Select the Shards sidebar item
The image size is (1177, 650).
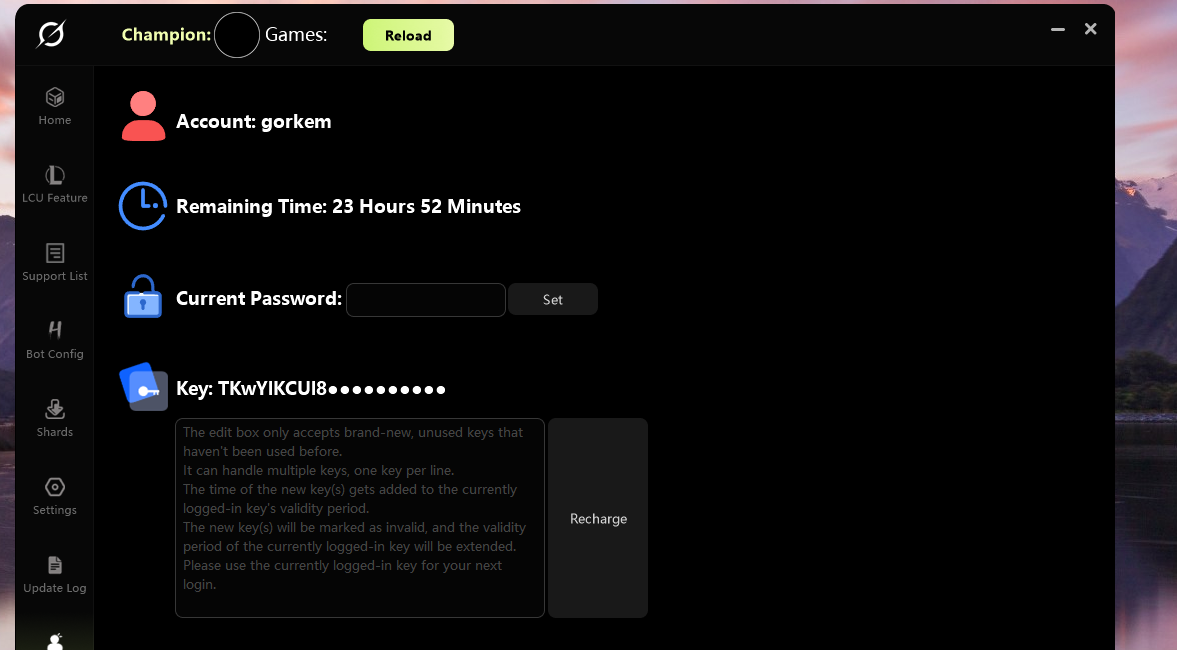pos(55,418)
